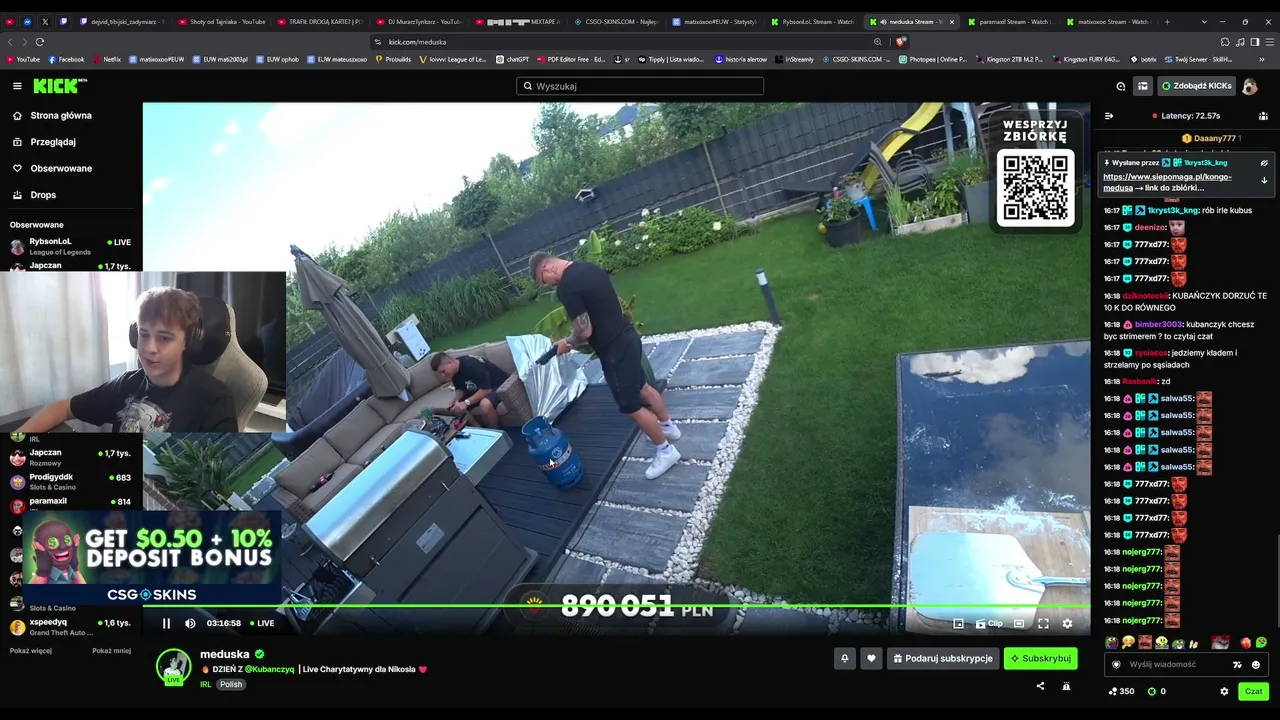Click the Polish language tag
Image resolution: width=1280 pixels, height=720 pixels.
[231, 685]
